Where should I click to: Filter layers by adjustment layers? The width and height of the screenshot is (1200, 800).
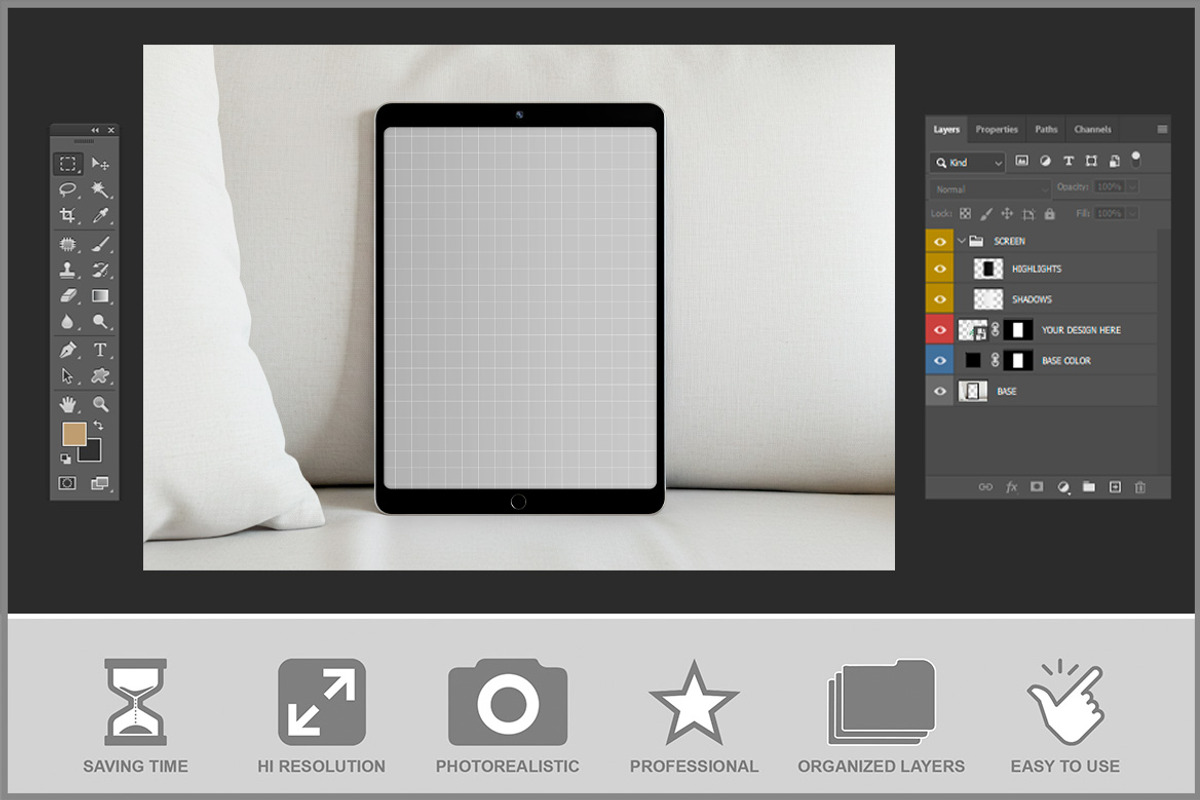pyautogui.click(x=1045, y=160)
